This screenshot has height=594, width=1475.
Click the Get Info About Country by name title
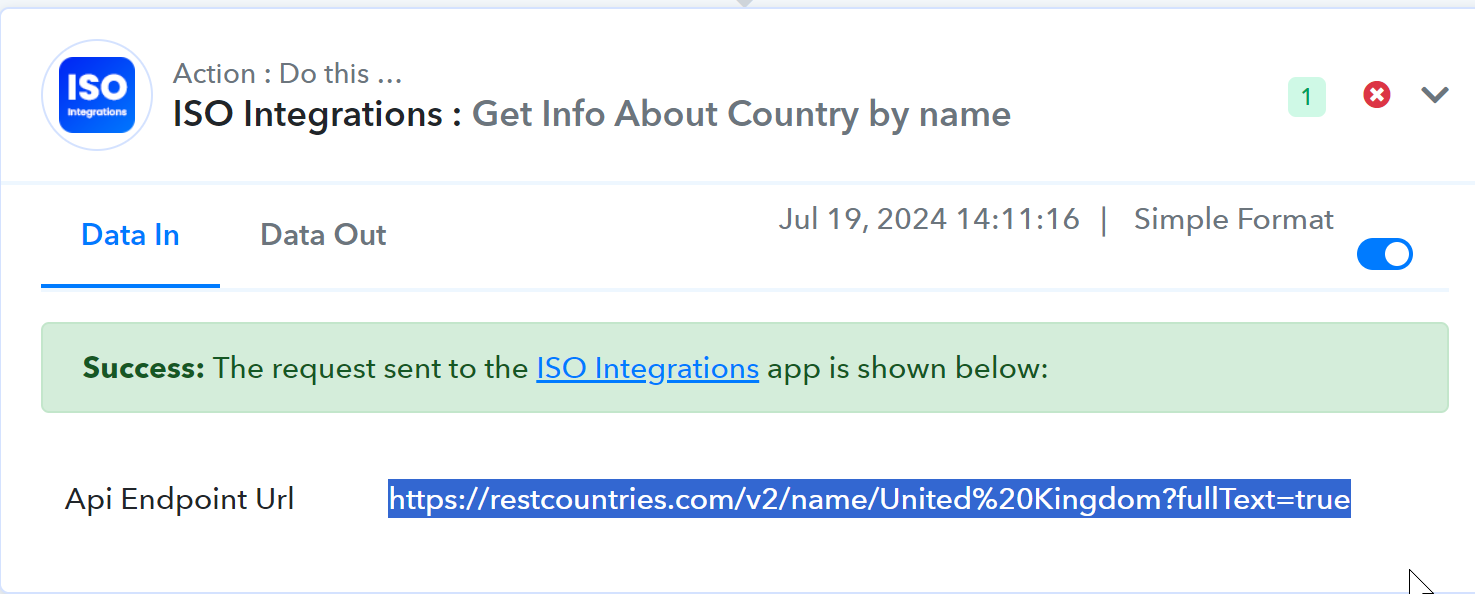coord(741,114)
